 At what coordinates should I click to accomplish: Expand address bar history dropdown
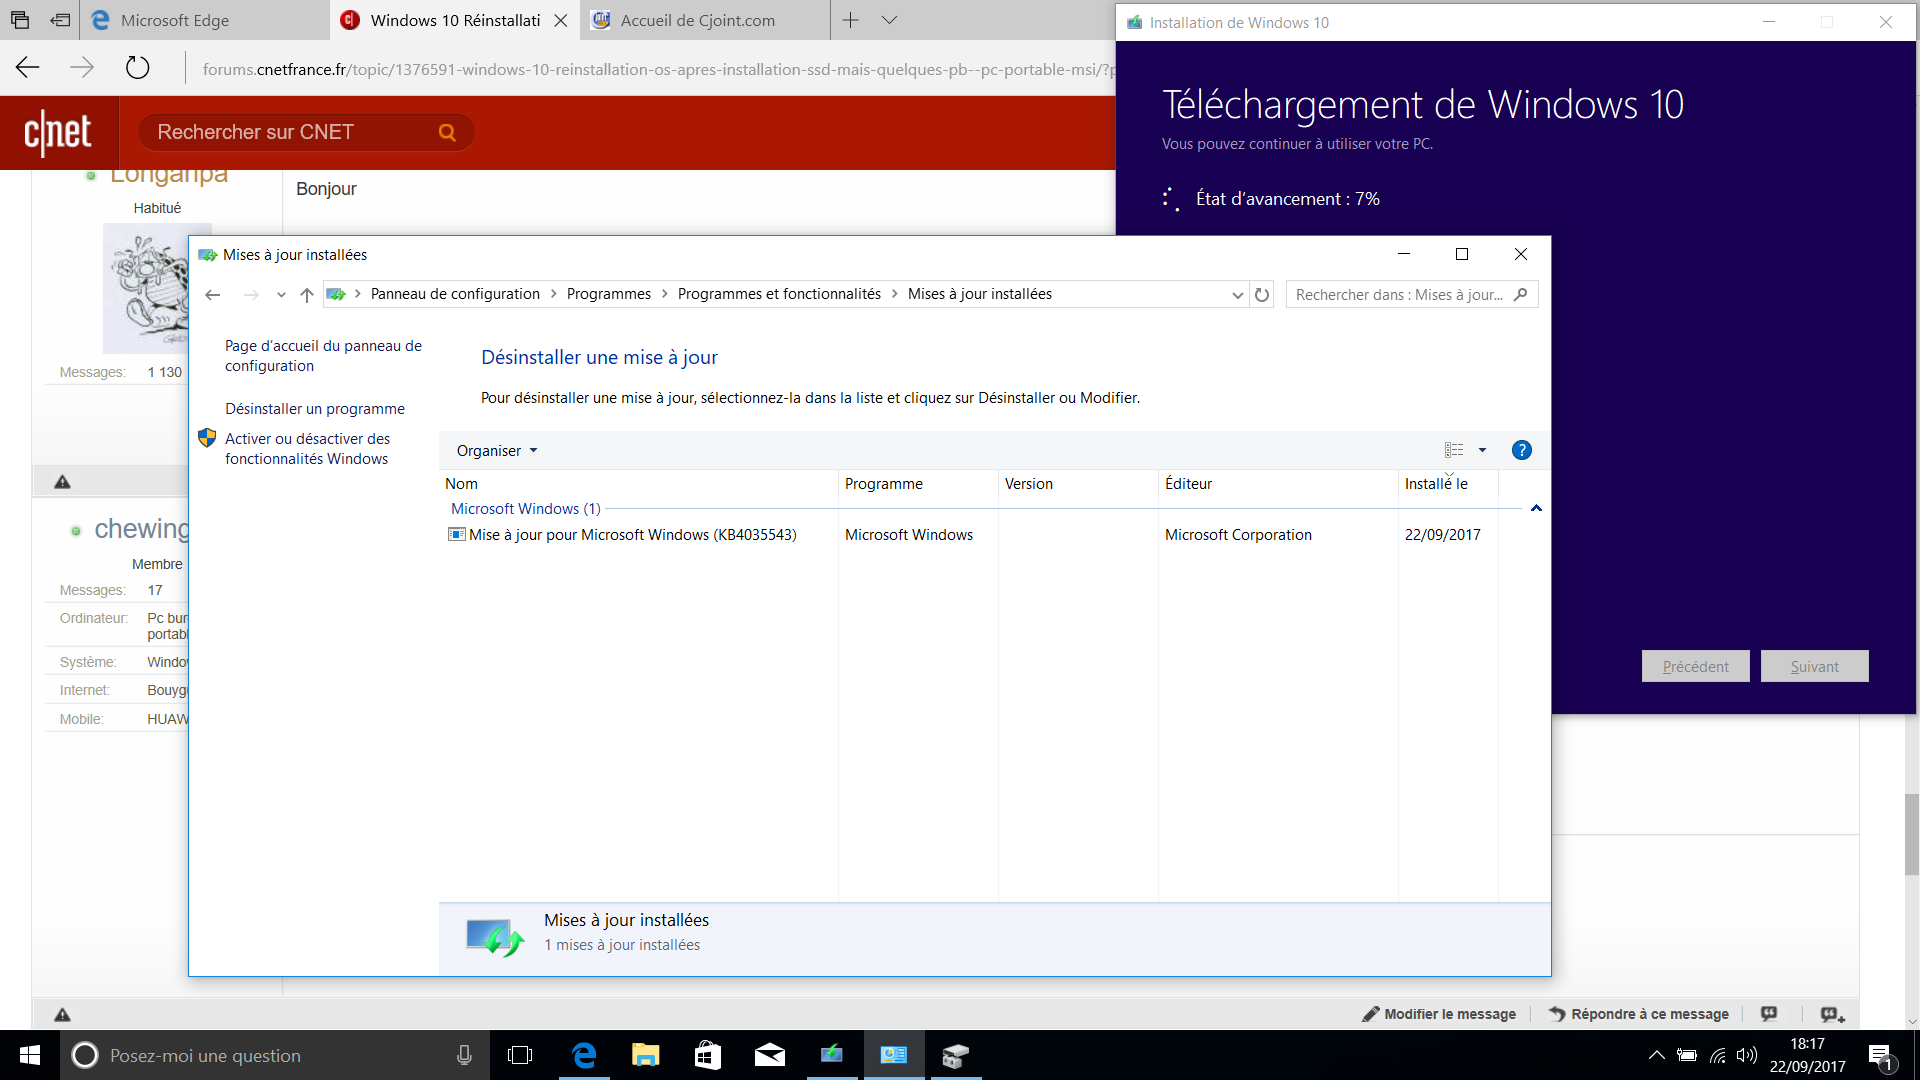point(1237,295)
